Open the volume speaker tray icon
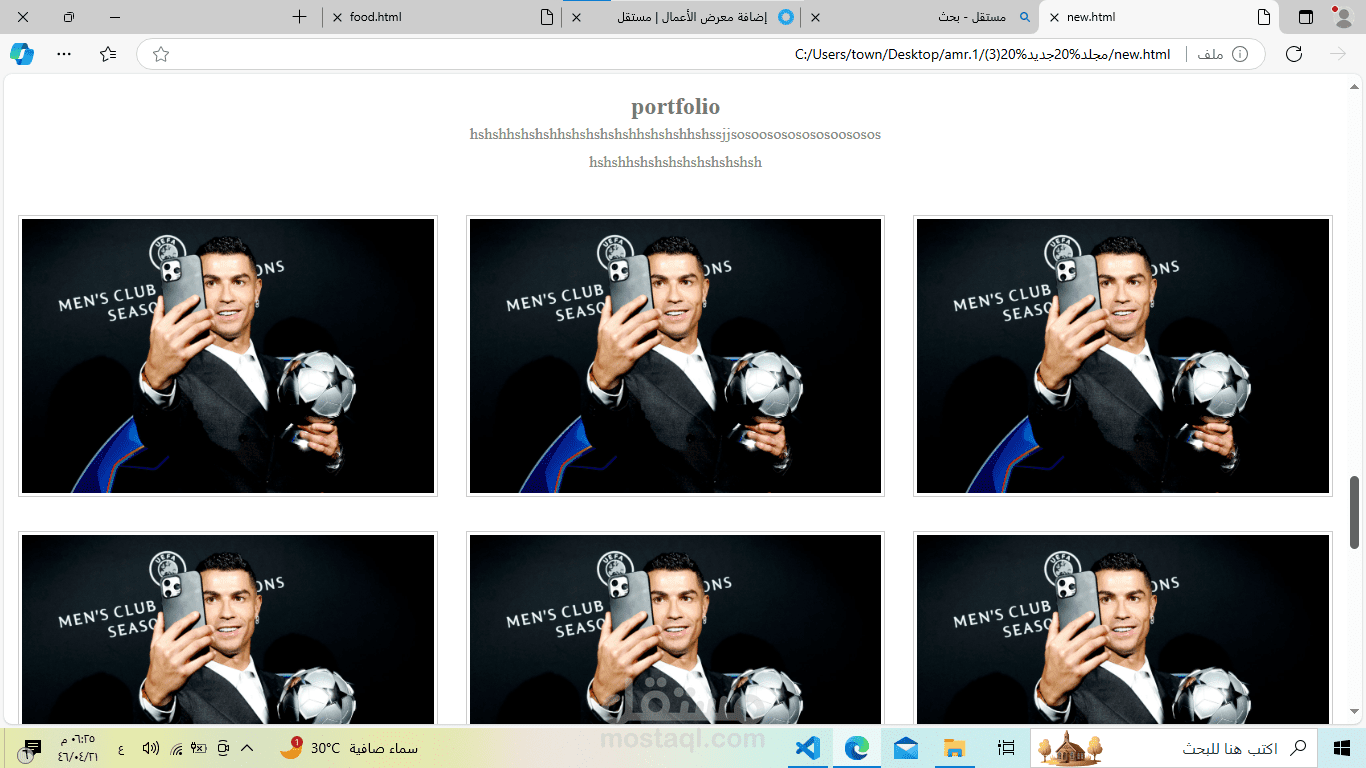 151,748
